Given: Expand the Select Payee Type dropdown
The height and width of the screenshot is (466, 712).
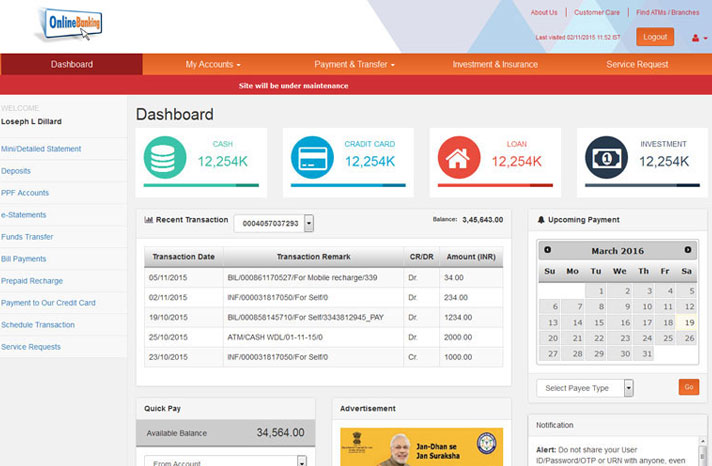Looking at the screenshot, I should coord(628,387).
